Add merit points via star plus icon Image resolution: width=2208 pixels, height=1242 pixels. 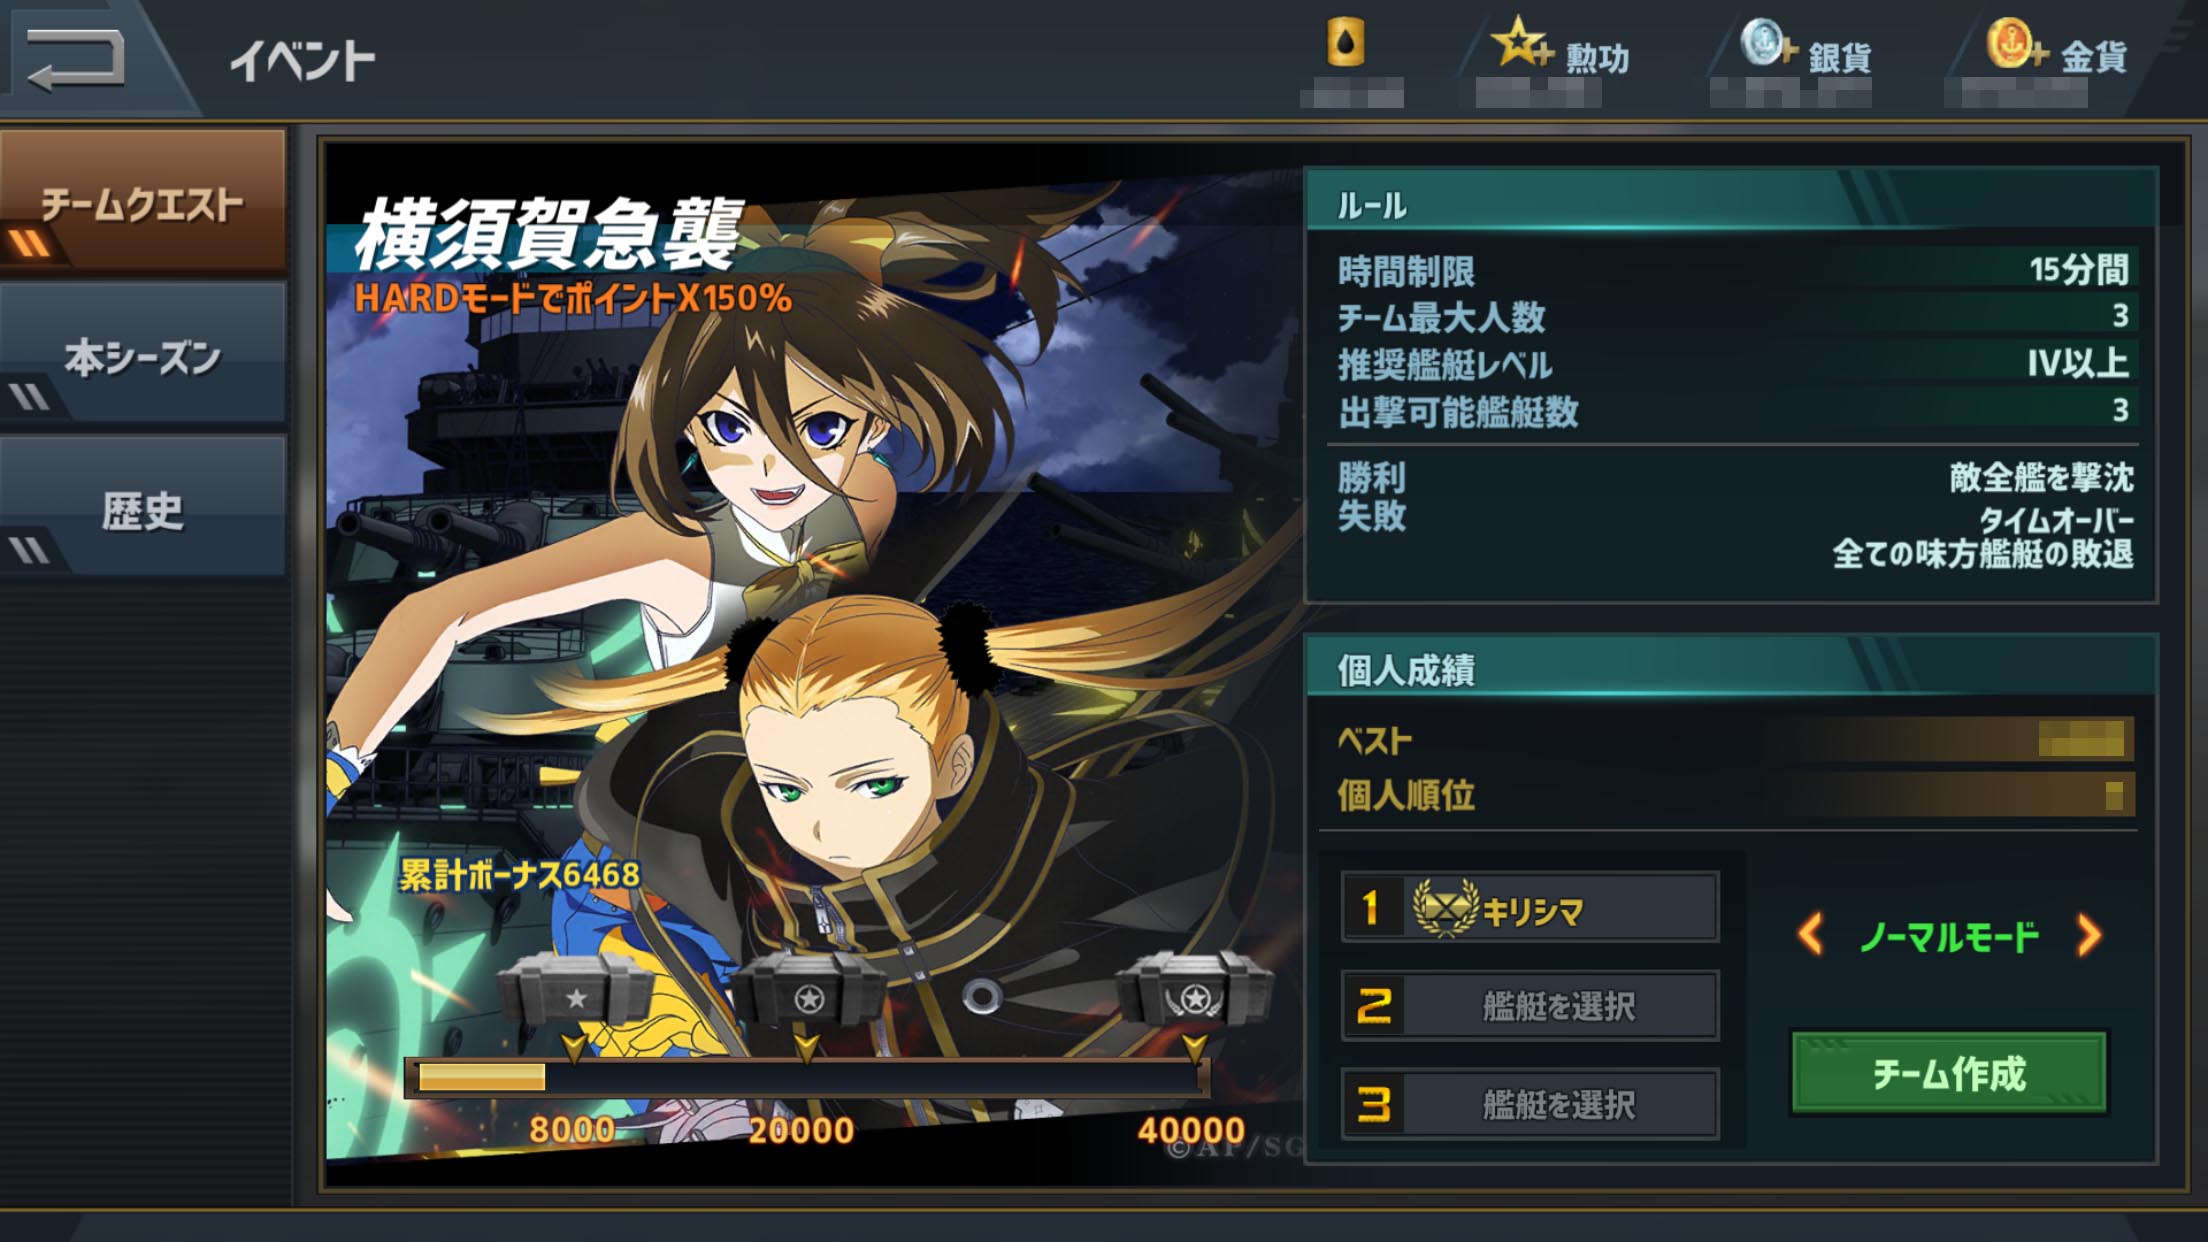[x=1521, y=43]
